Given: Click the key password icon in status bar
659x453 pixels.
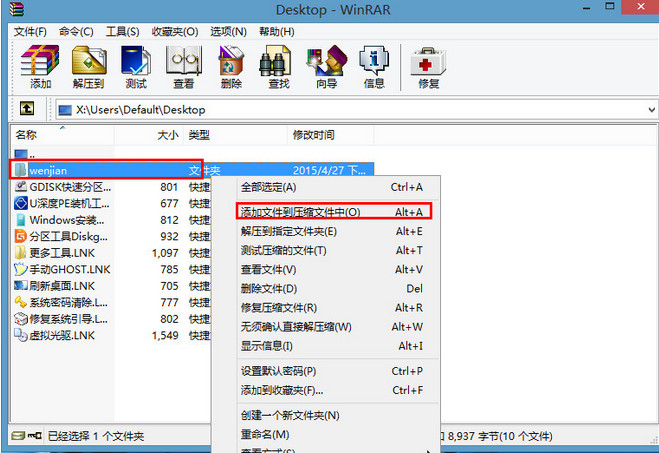Looking at the screenshot, I should [34, 436].
